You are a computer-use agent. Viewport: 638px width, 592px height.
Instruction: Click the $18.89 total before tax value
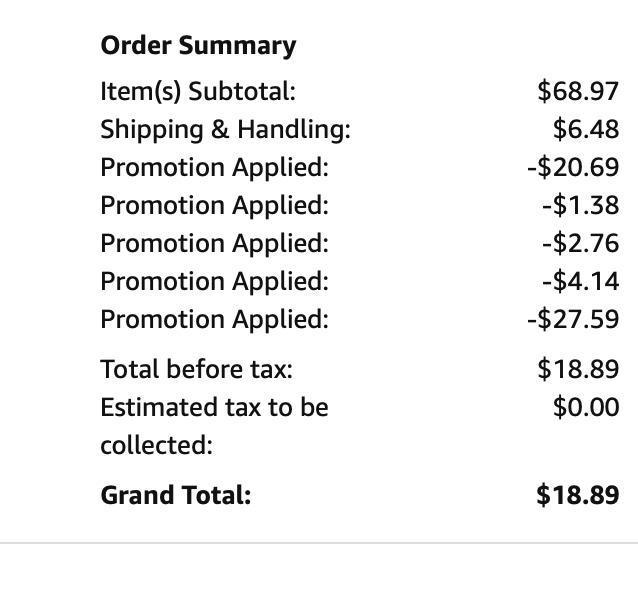(x=578, y=369)
